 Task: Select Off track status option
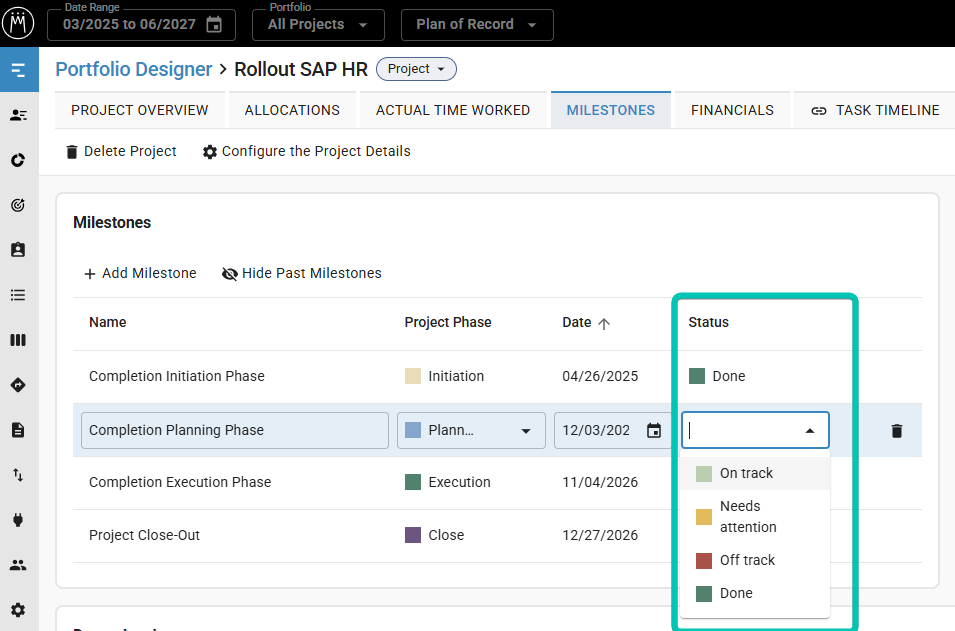pos(755,560)
